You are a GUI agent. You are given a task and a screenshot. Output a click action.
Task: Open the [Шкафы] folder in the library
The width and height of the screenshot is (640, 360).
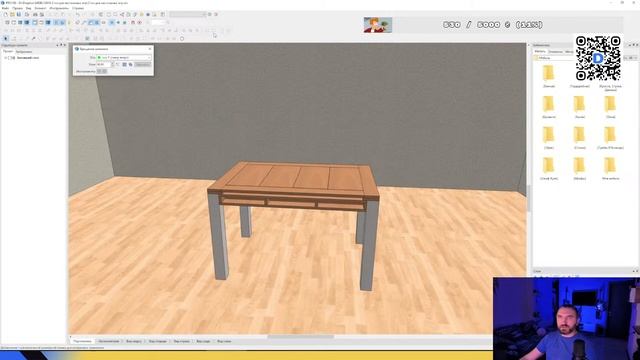579,169
